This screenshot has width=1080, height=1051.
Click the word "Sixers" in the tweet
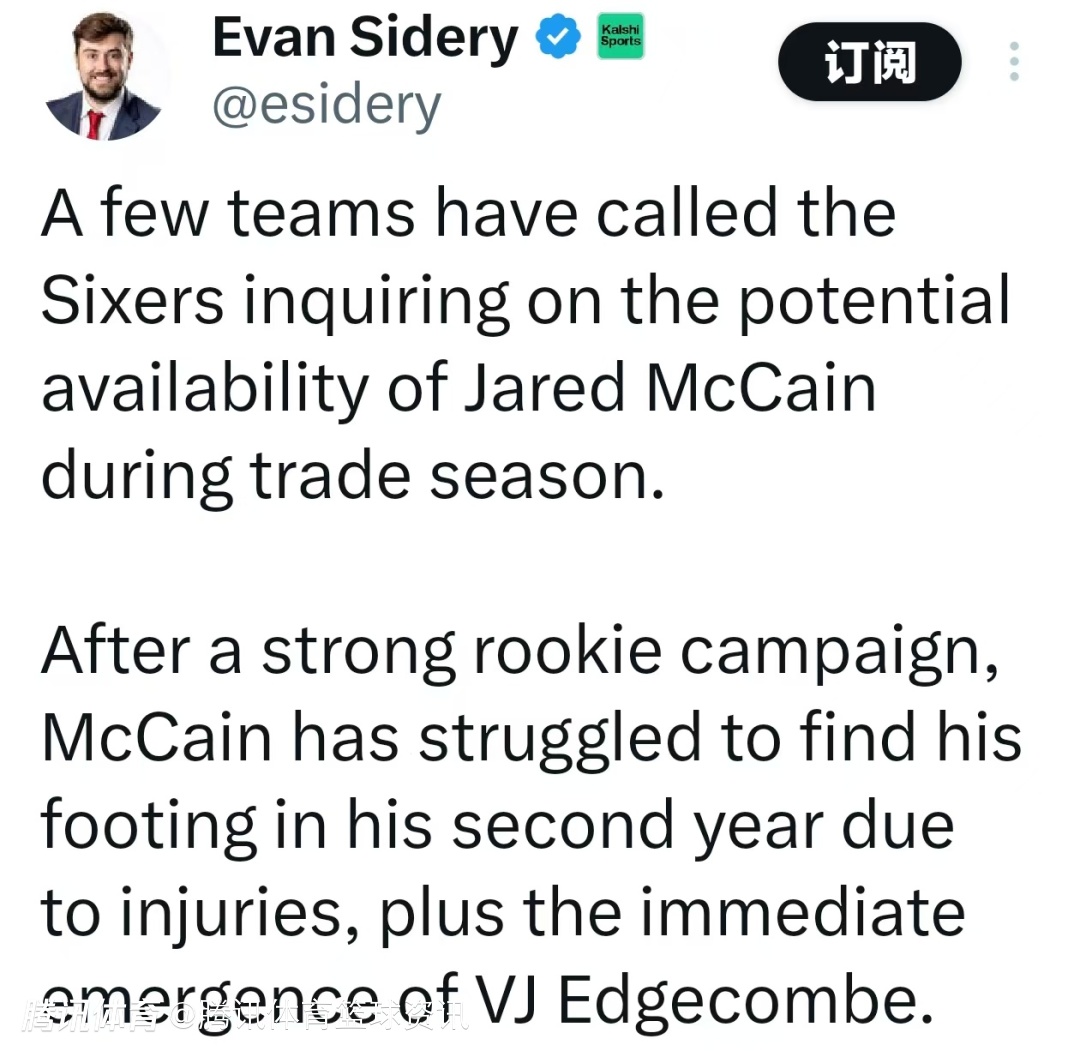pos(132,301)
